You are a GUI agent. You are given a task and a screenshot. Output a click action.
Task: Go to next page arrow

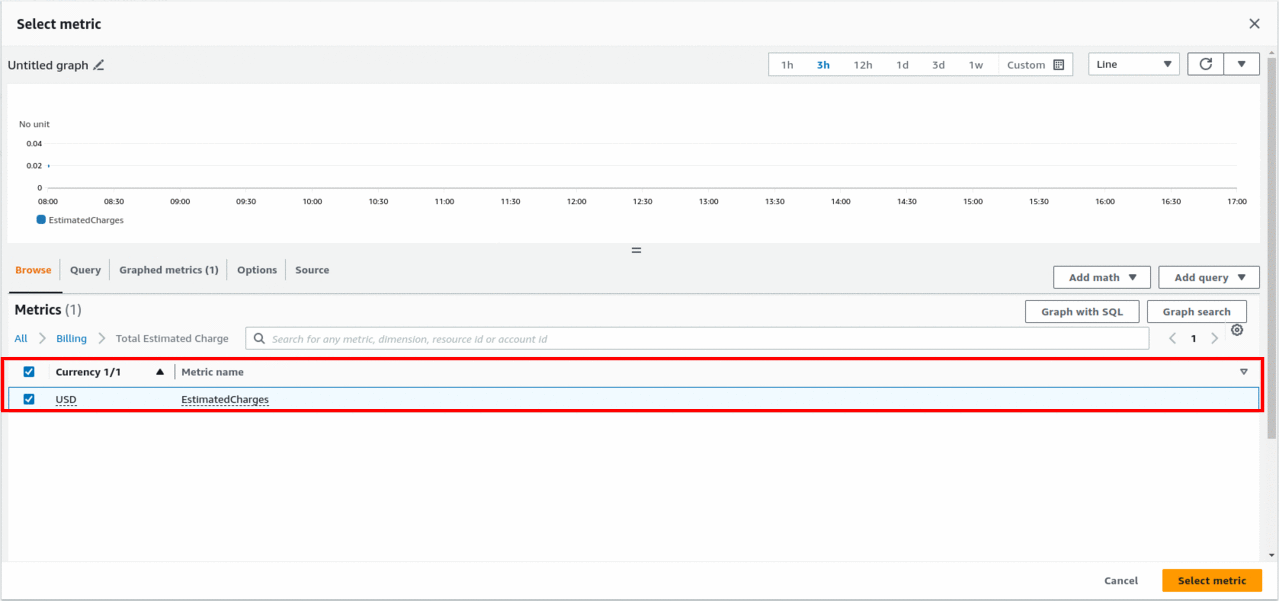pos(1214,339)
